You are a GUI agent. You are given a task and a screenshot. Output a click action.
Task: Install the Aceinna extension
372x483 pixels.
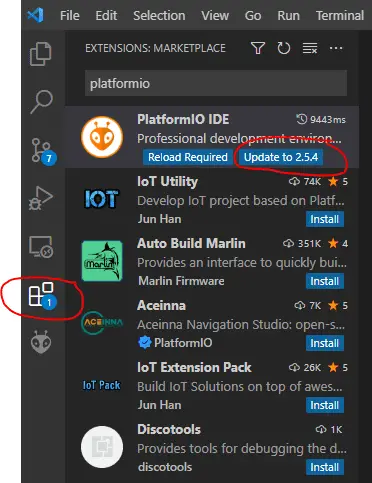click(325, 343)
